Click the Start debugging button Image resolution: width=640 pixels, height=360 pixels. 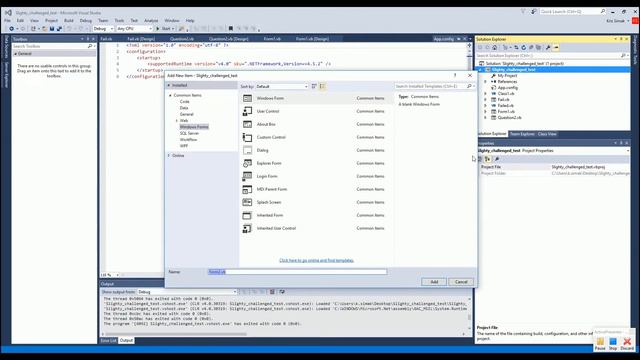[x=164, y=29]
